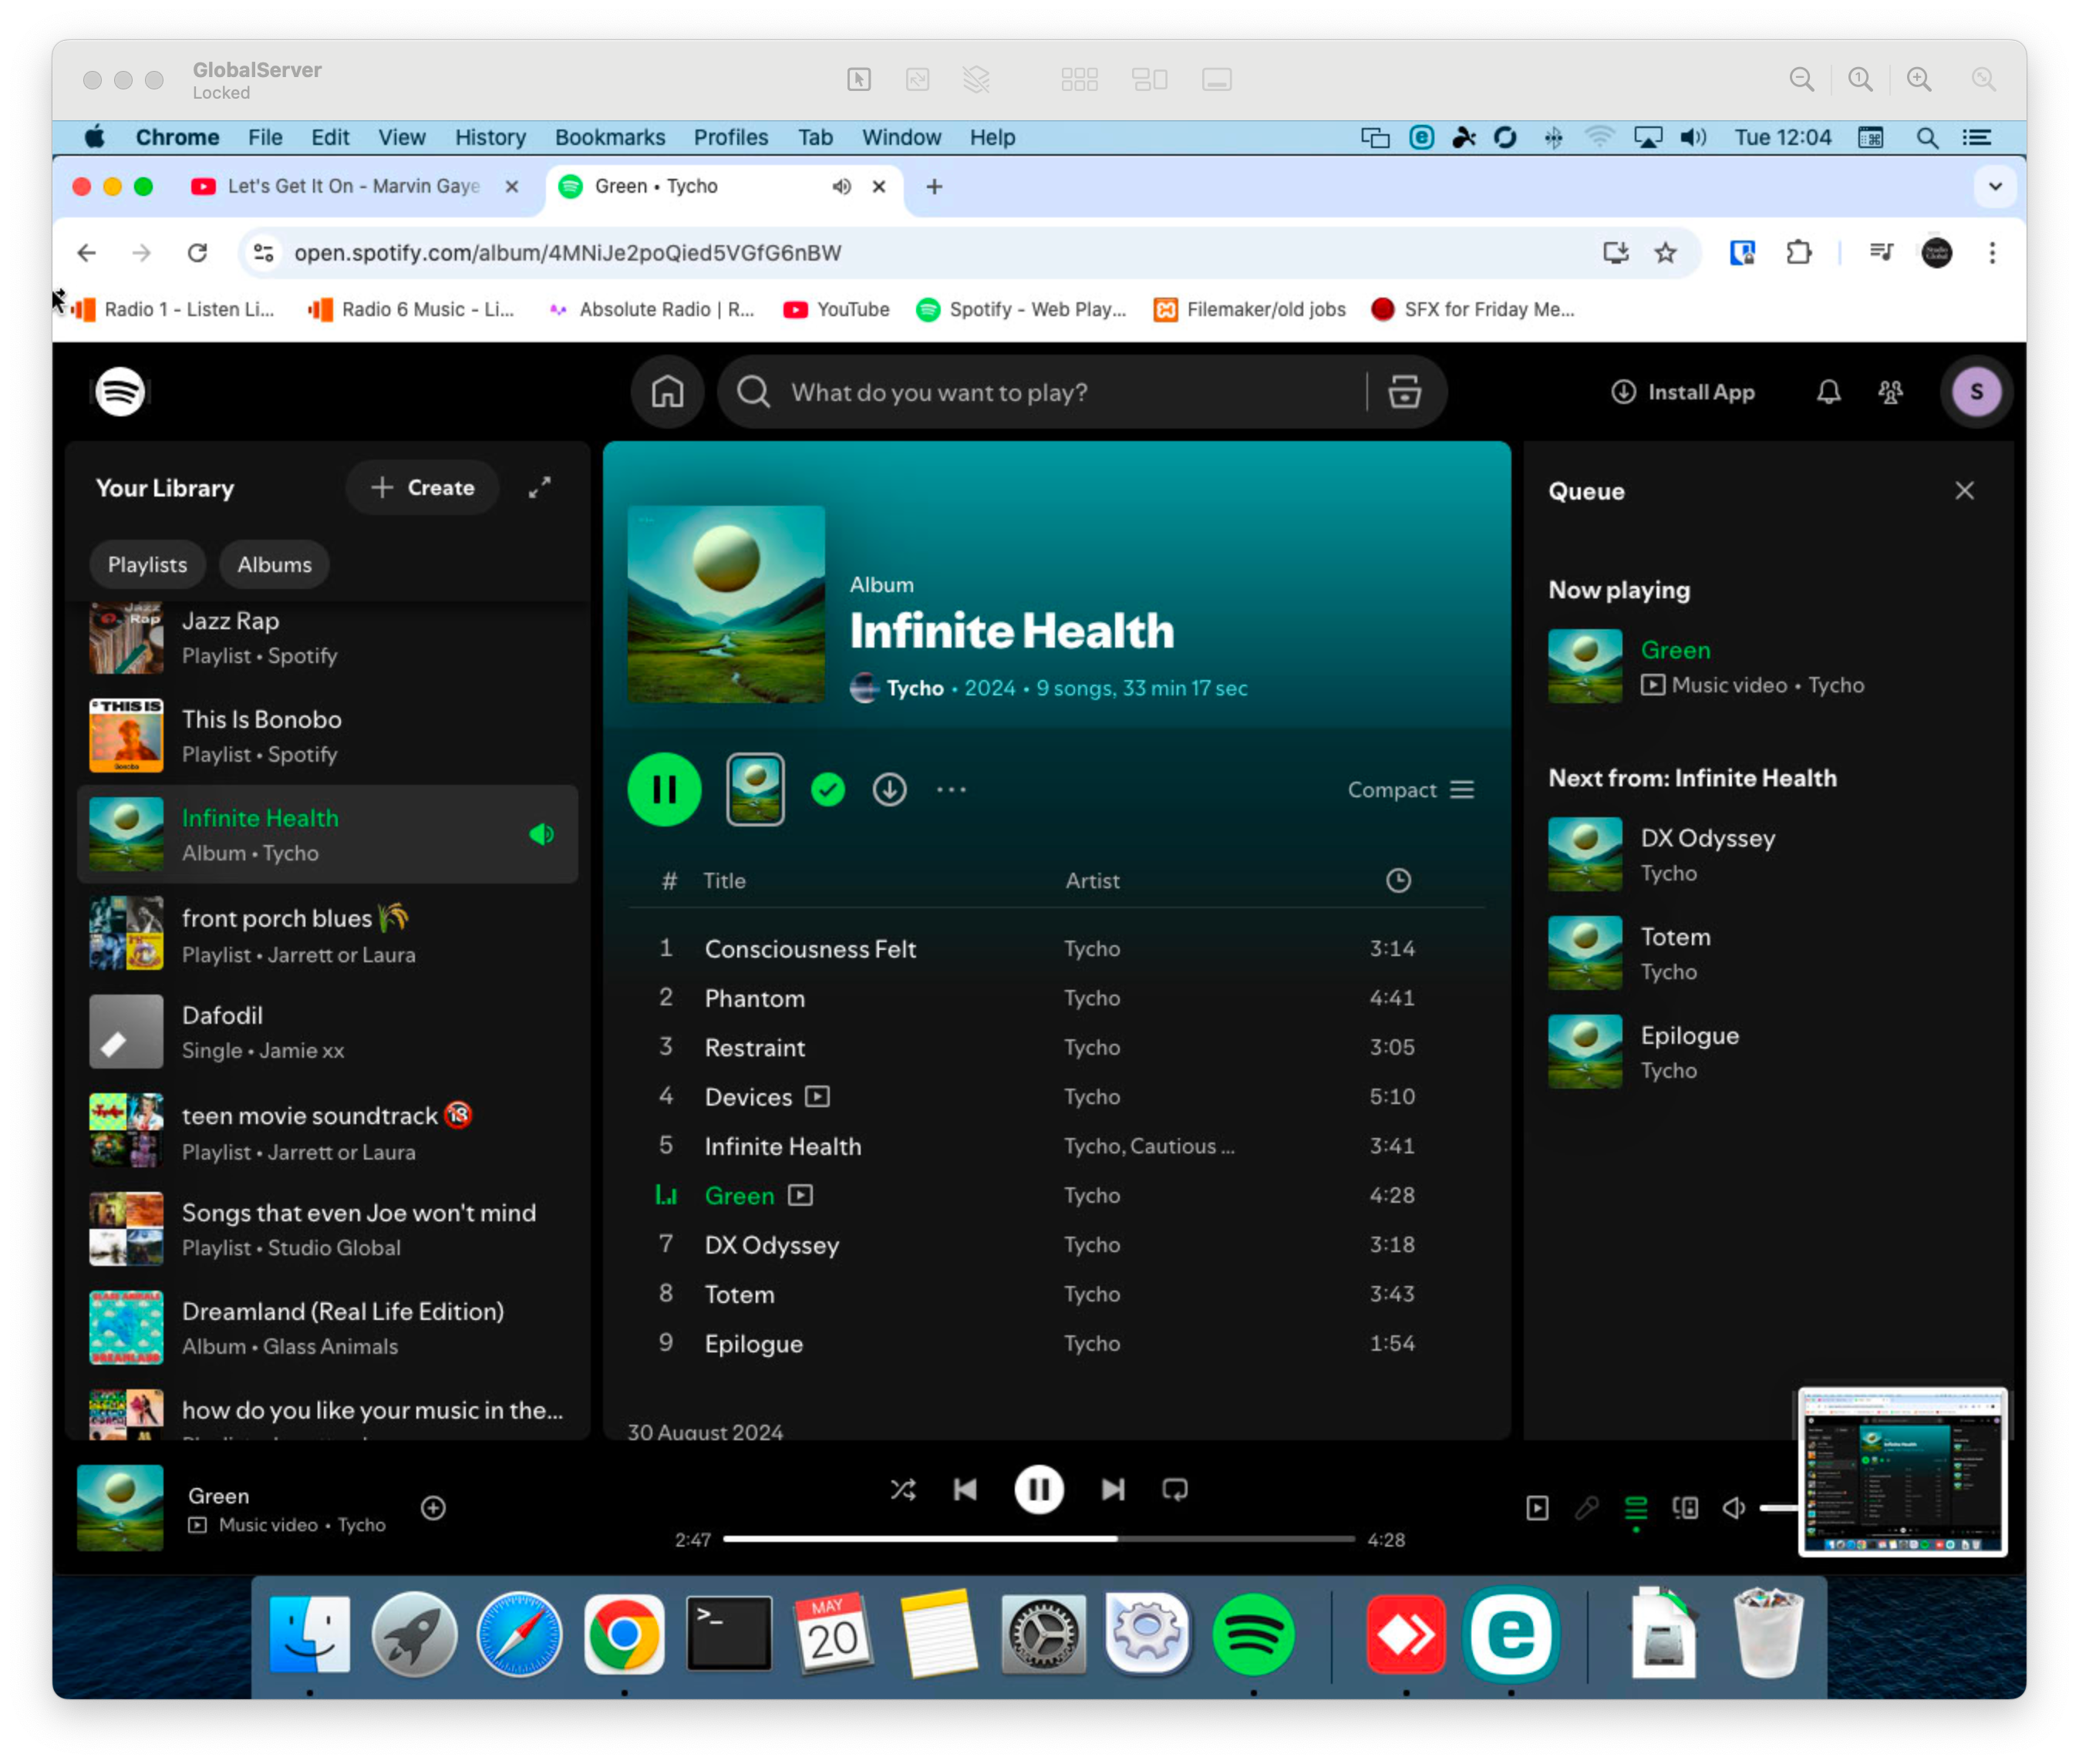This screenshot has height=1764, width=2079.
Task: Click the Spotify logo
Action: click(x=120, y=392)
